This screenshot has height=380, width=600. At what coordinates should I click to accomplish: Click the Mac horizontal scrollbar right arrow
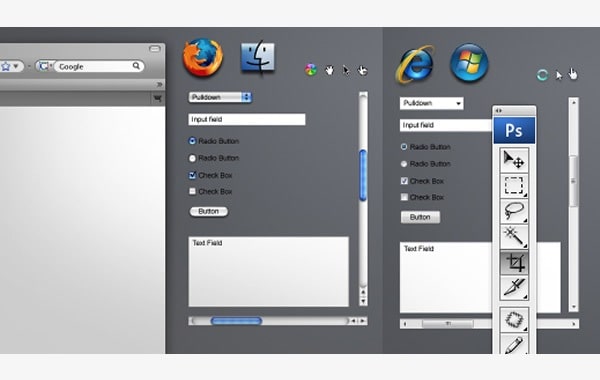pyautogui.click(x=362, y=321)
